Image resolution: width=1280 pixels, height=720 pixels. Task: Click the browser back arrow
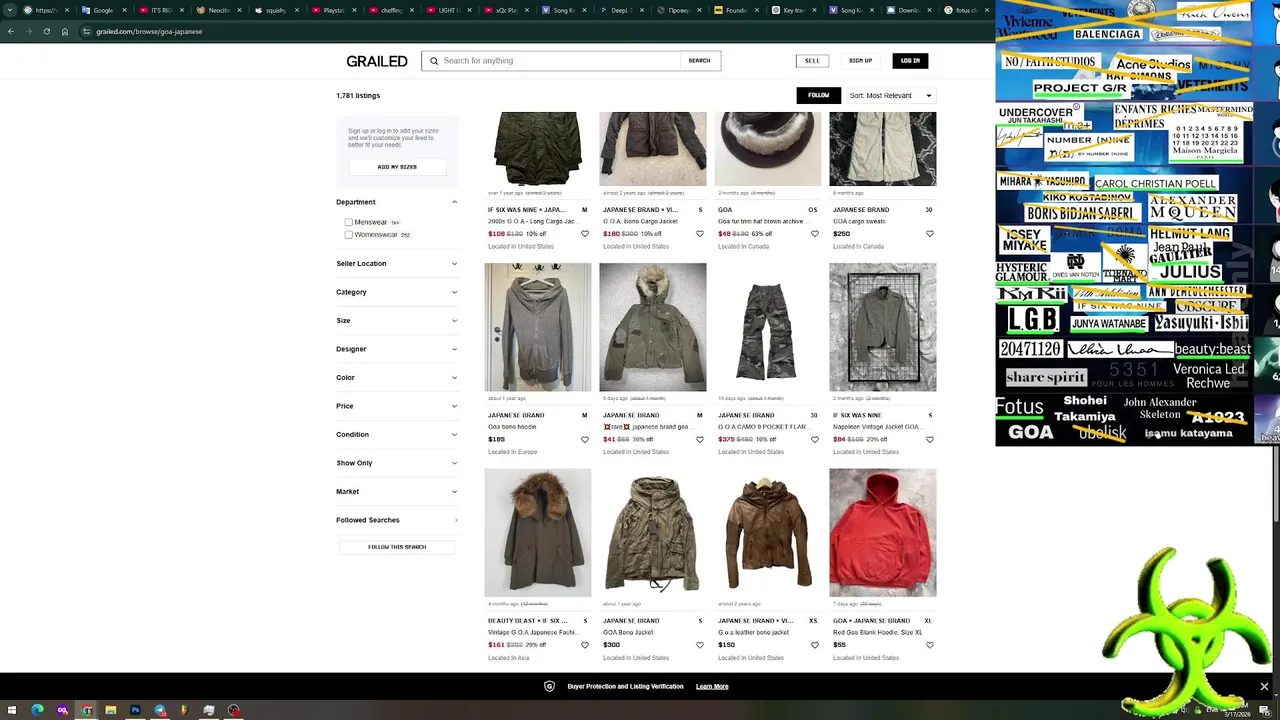[11, 31]
